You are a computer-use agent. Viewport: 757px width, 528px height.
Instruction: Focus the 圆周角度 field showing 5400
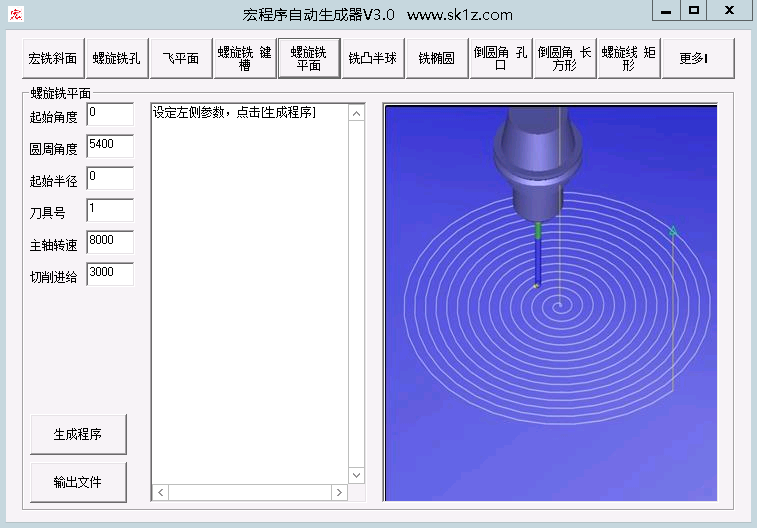click(x=110, y=146)
